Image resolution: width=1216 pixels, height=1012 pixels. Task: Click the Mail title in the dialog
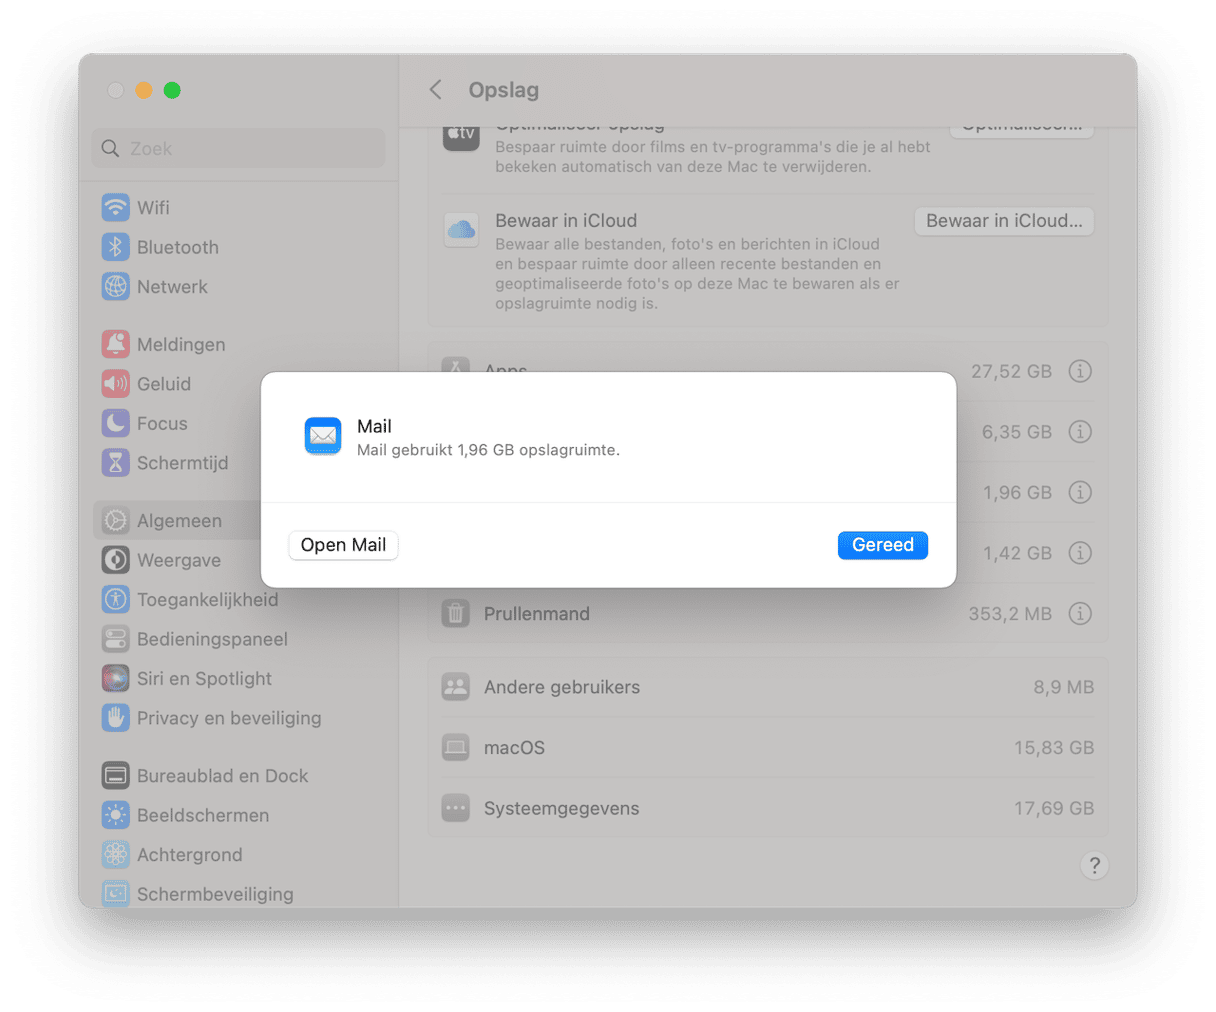pos(374,426)
